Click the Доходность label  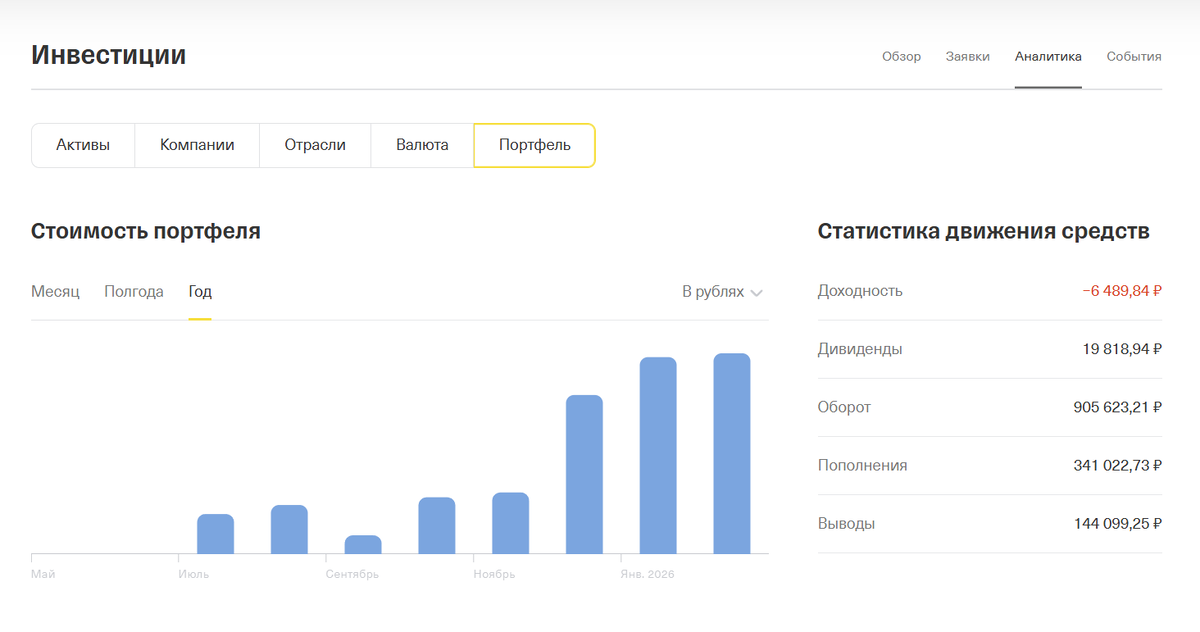tap(860, 291)
